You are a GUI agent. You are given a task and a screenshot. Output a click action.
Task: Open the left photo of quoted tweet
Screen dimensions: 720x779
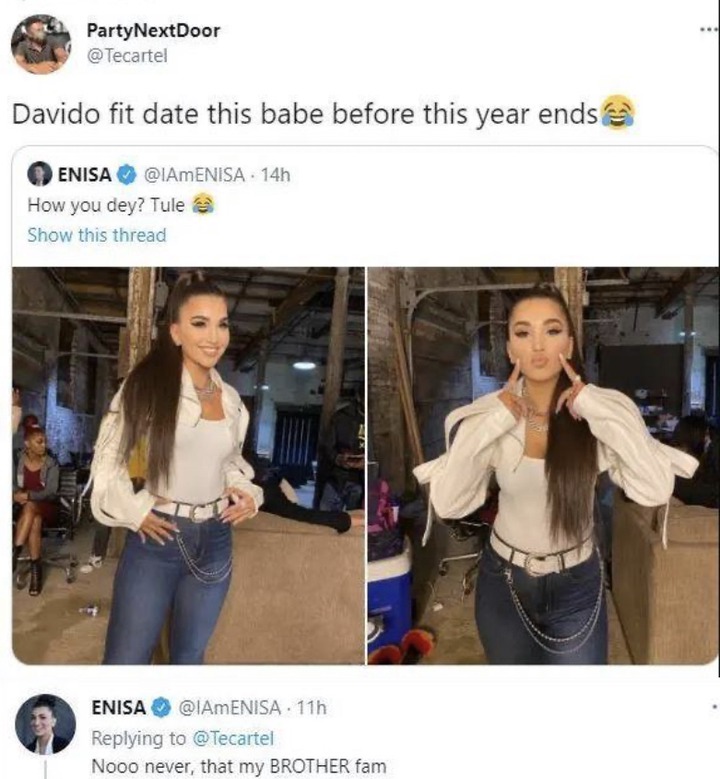pos(188,466)
